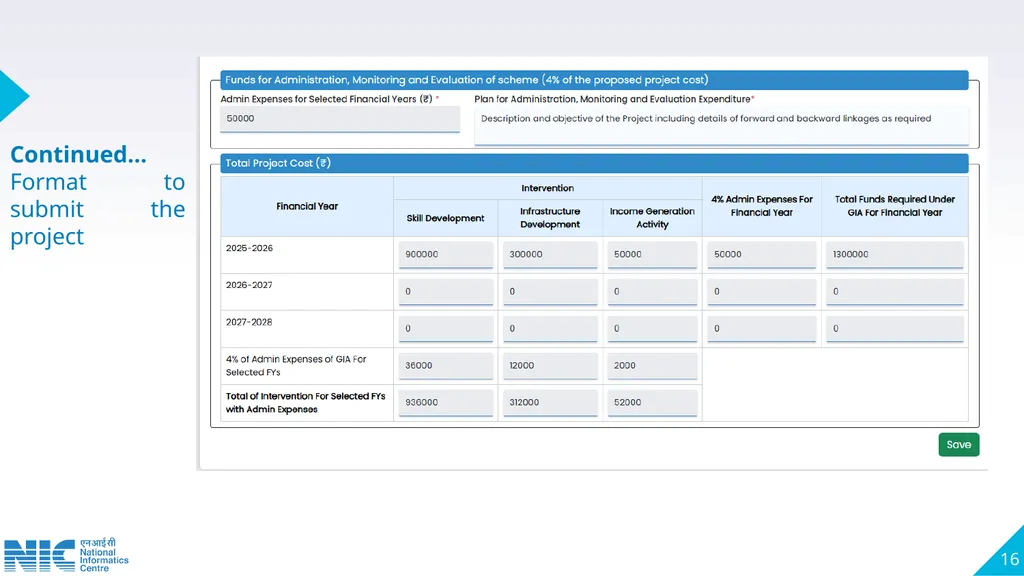Select 2026-2027 Skill Development field
This screenshot has width=1024, height=576.
(445, 292)
